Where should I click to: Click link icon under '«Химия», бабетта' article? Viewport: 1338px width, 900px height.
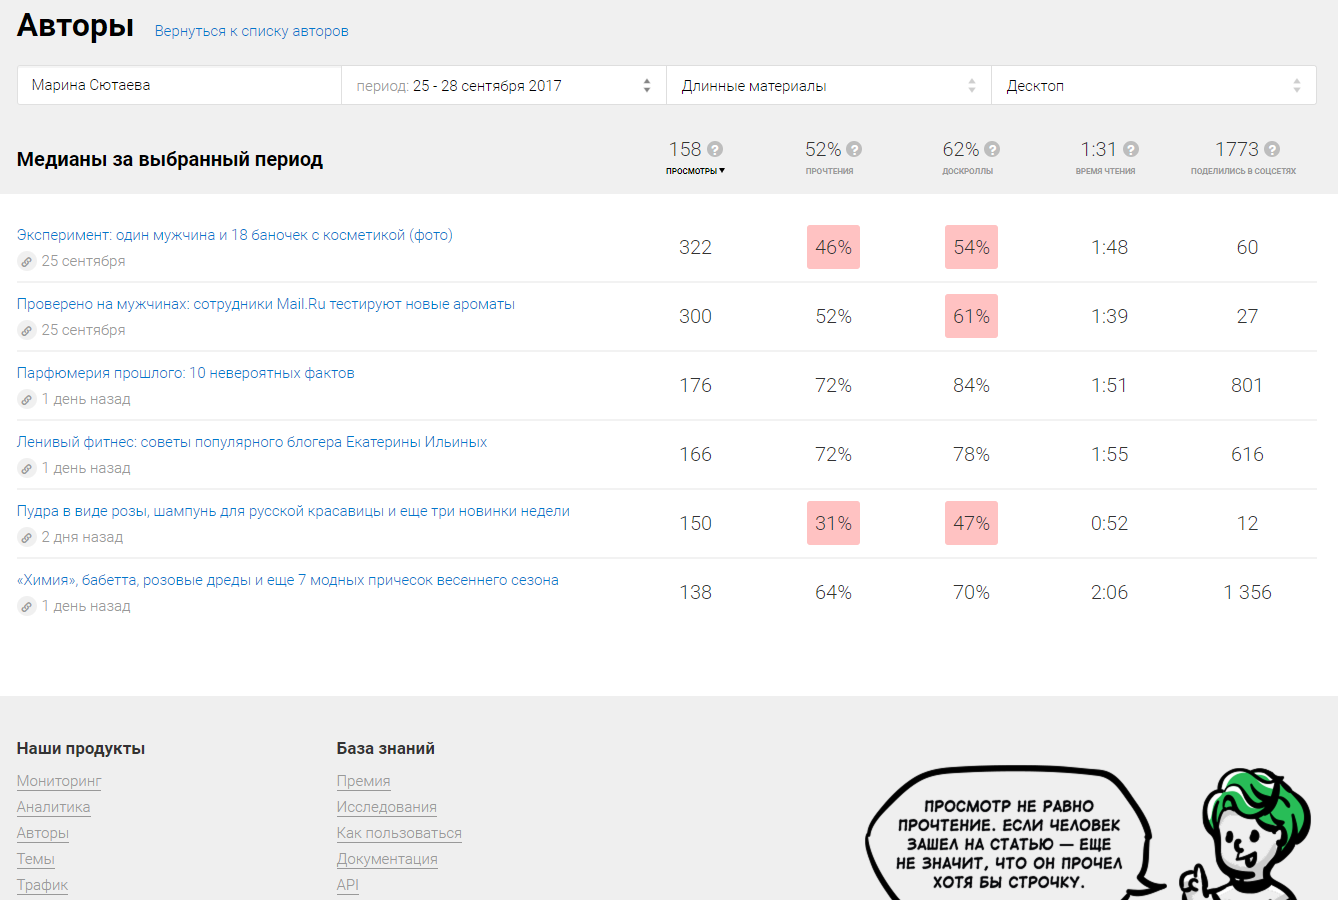(x=27, y=606)
